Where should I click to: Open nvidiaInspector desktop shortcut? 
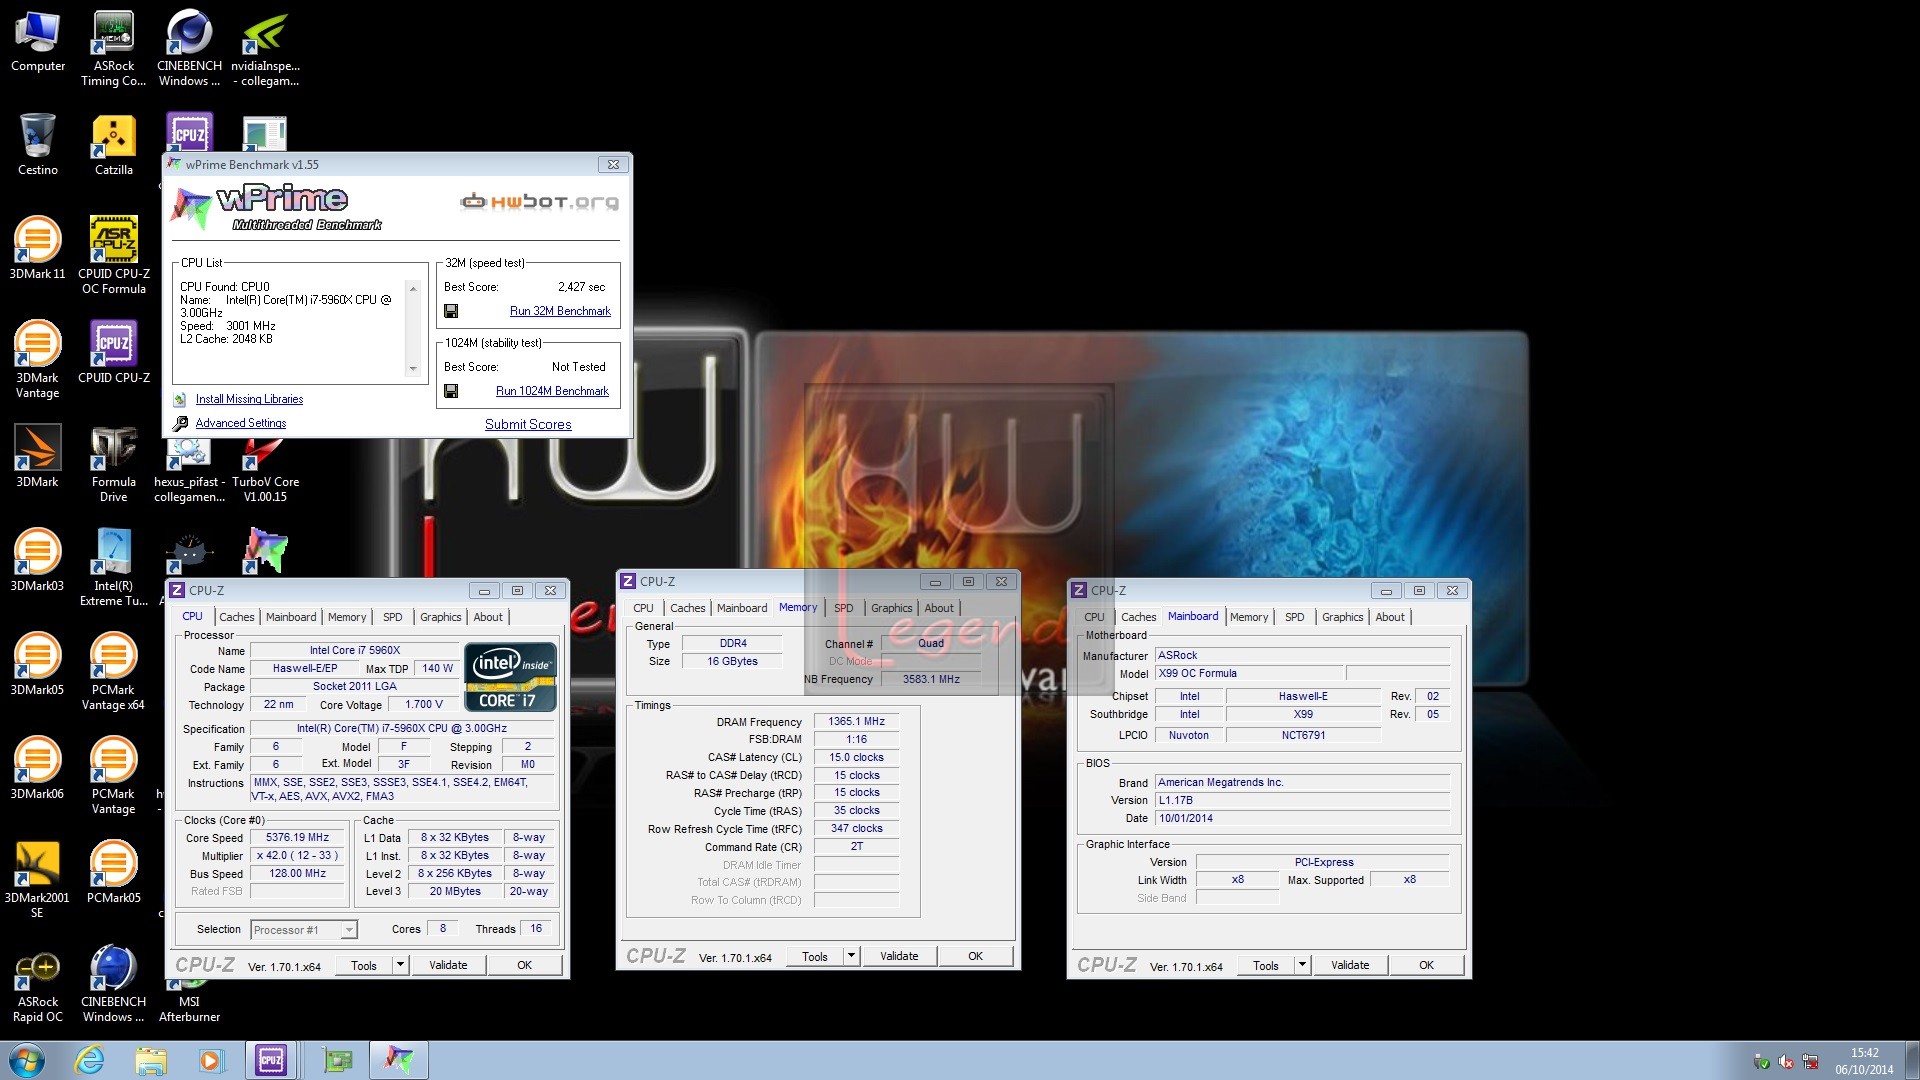coord(265,48)
